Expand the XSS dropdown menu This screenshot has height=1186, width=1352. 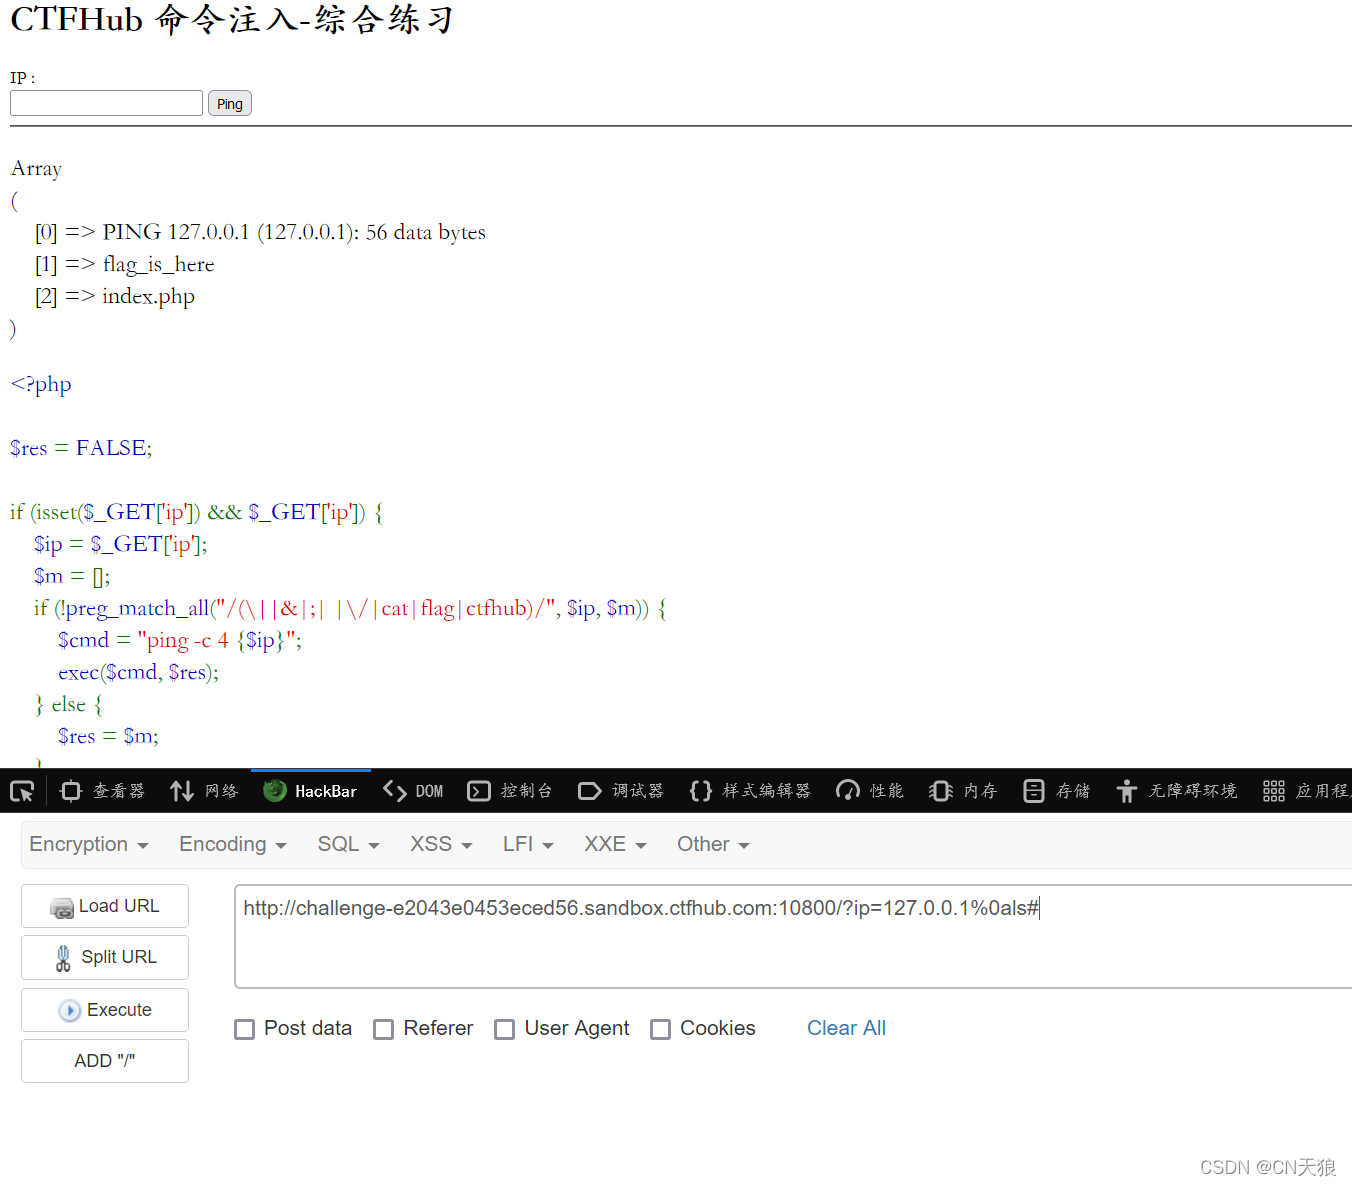(x=441, y=844)
